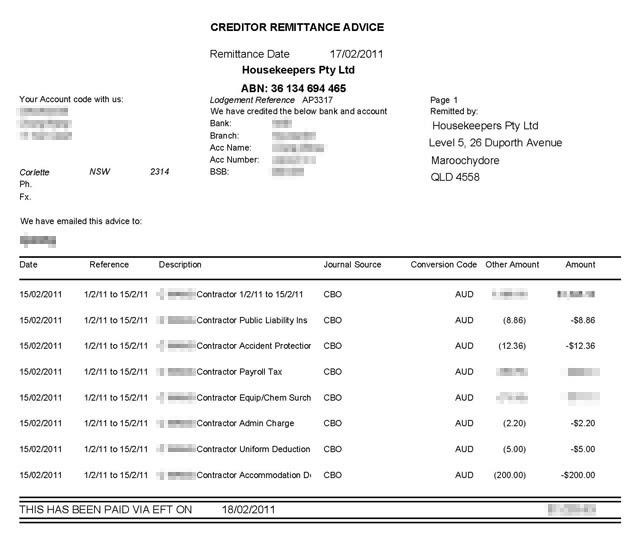Click the 'Corlette' suburb text

point(34,172)
